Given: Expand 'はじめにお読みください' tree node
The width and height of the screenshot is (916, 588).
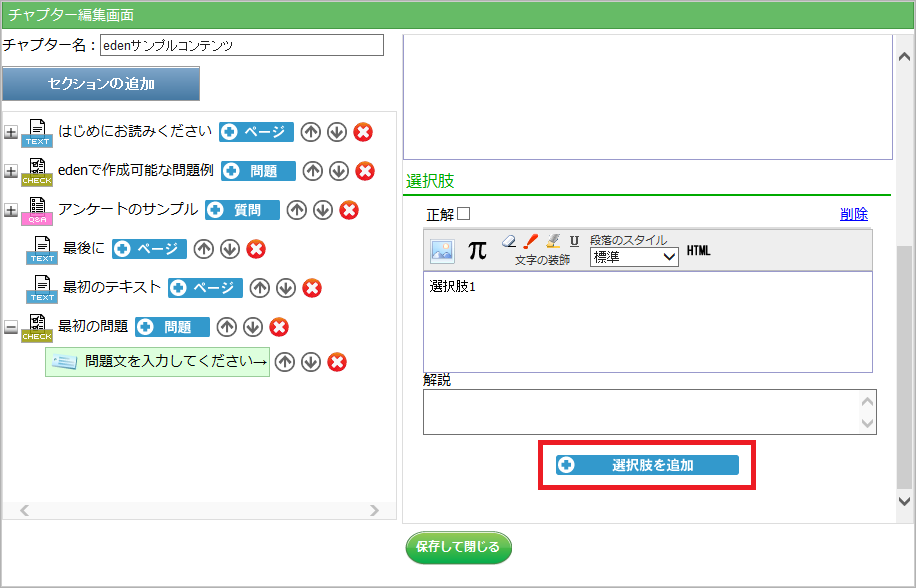Looking at the screenshot, I should [x=11, y=133].
